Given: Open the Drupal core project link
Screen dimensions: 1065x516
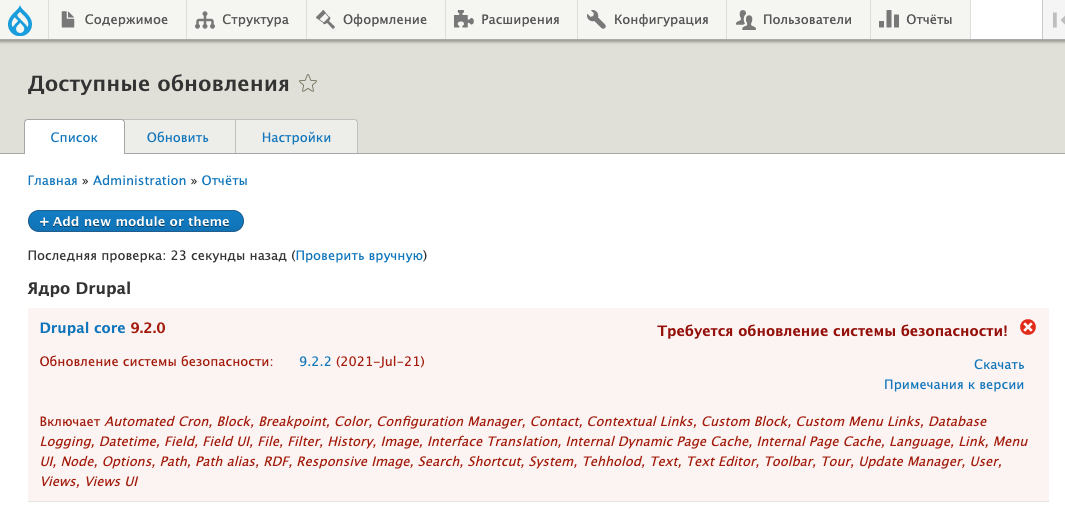Looking at the screenshot, I should pos(83,328).
